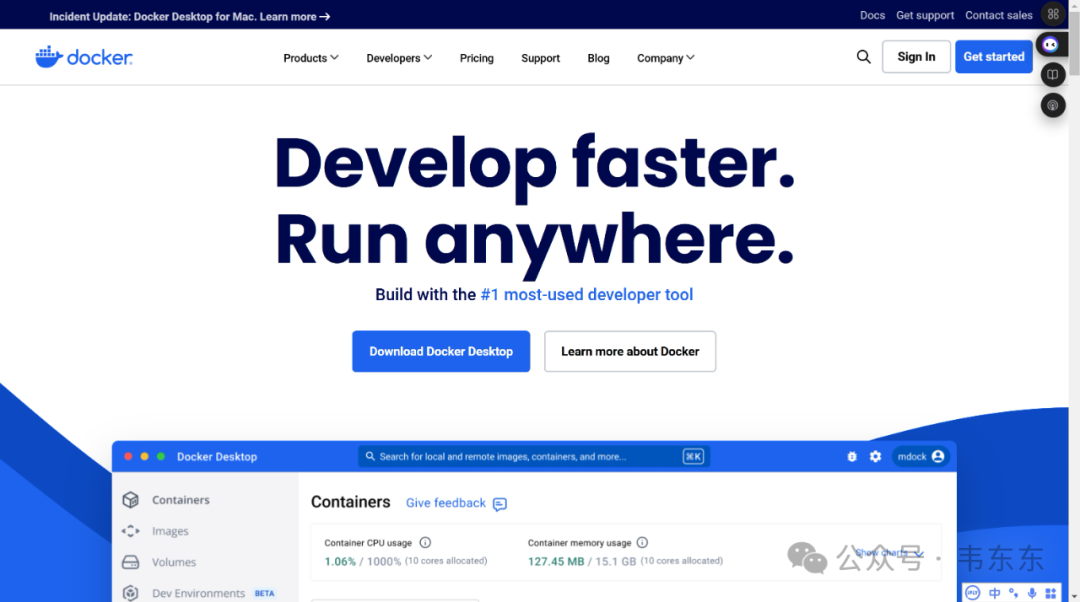The image size is (1080, 602).
Task: Toggle the 中 Chinese input mode icon
Action: (995, 593)
